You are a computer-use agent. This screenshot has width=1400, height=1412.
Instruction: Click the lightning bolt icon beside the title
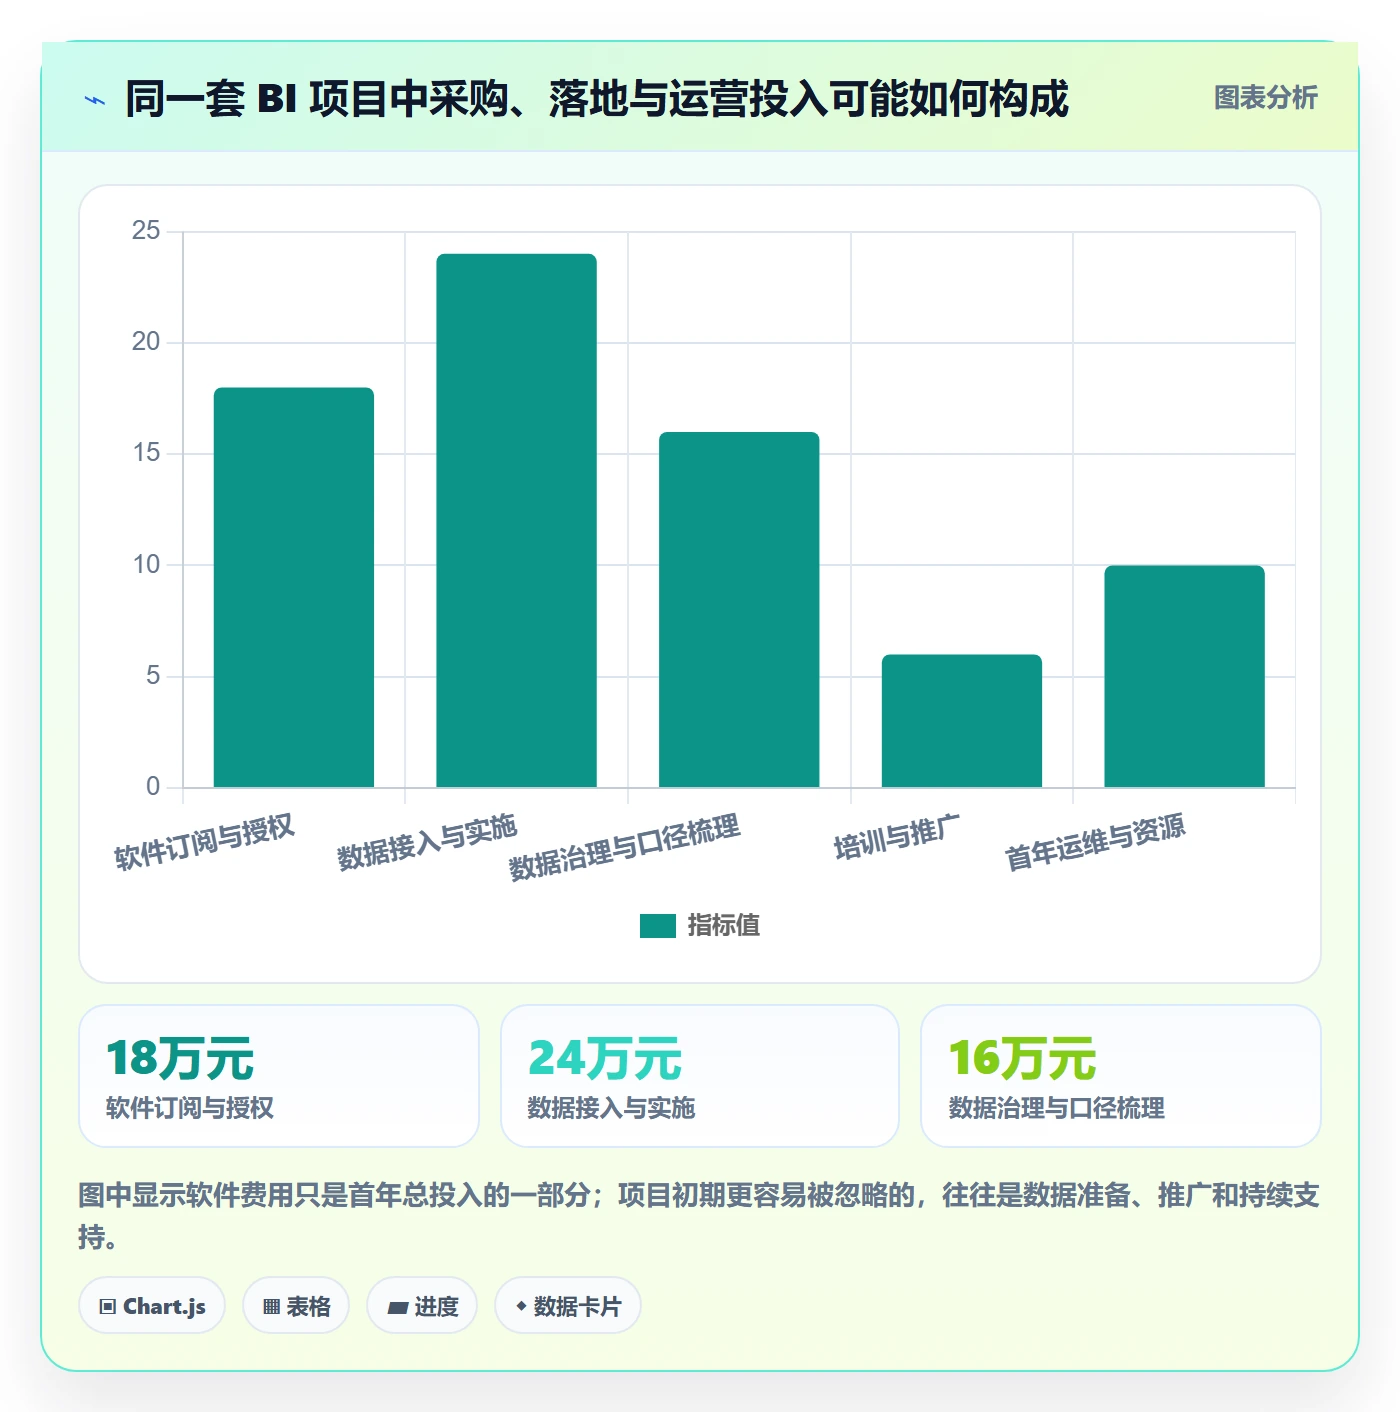(x=95, y=100)
